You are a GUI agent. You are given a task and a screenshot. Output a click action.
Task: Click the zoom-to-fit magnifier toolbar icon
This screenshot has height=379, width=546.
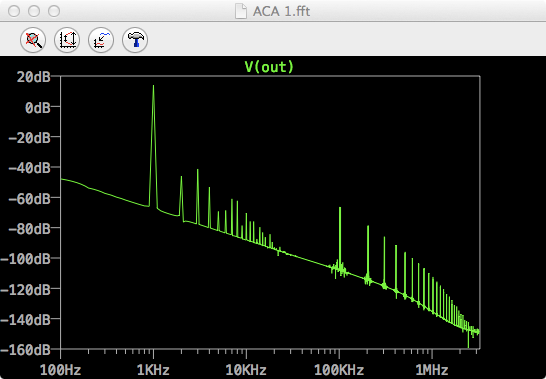point(33,40)
